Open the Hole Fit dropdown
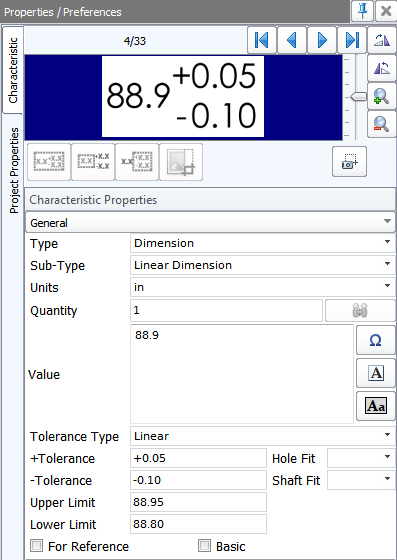This screenshot has height=560, width=397. pos(361,458)
